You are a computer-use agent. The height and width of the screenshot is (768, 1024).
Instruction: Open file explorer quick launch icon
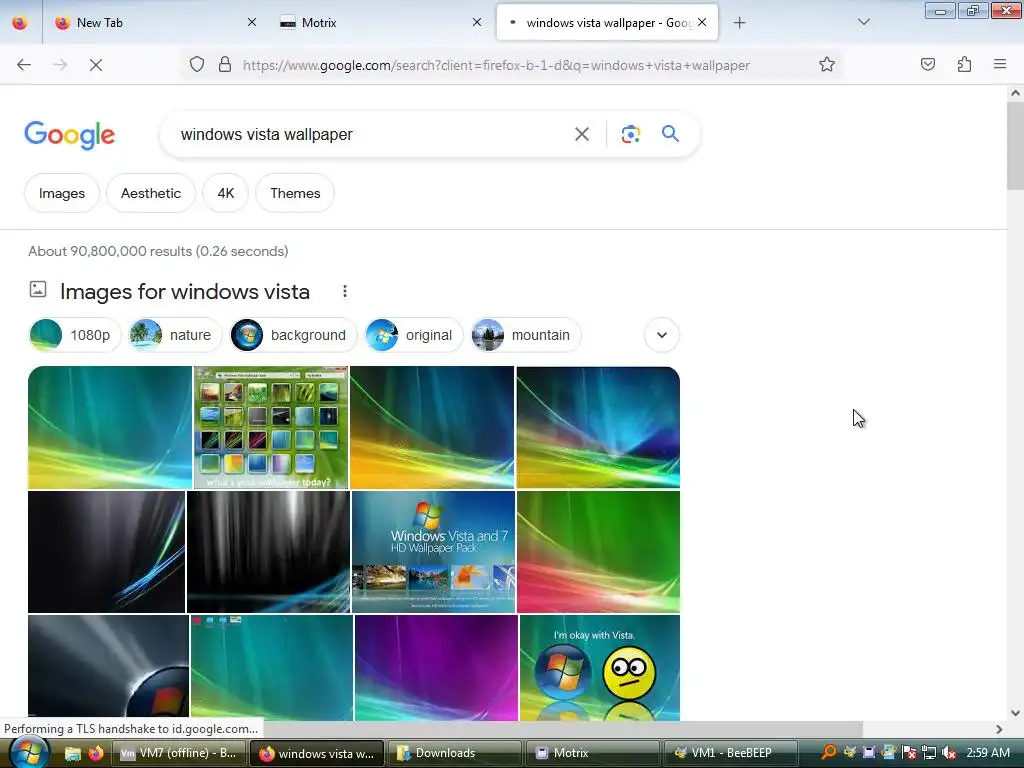72,753
